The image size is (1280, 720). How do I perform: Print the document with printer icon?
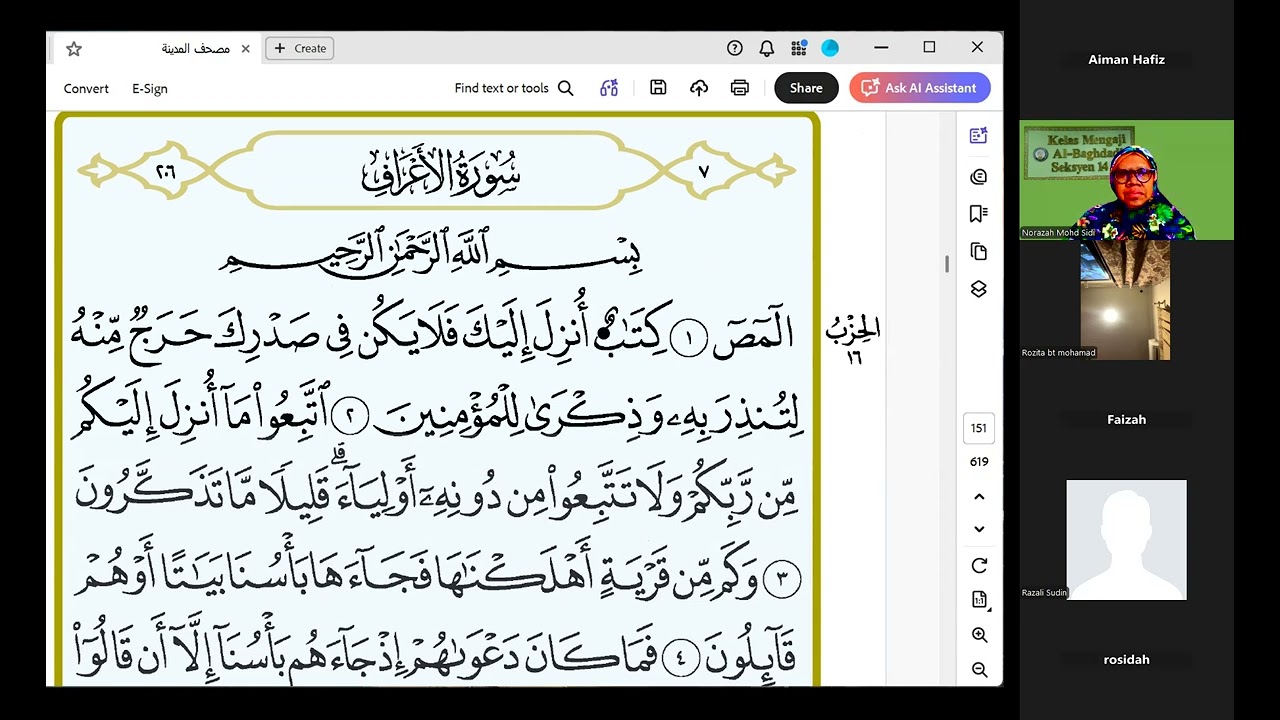740,88
